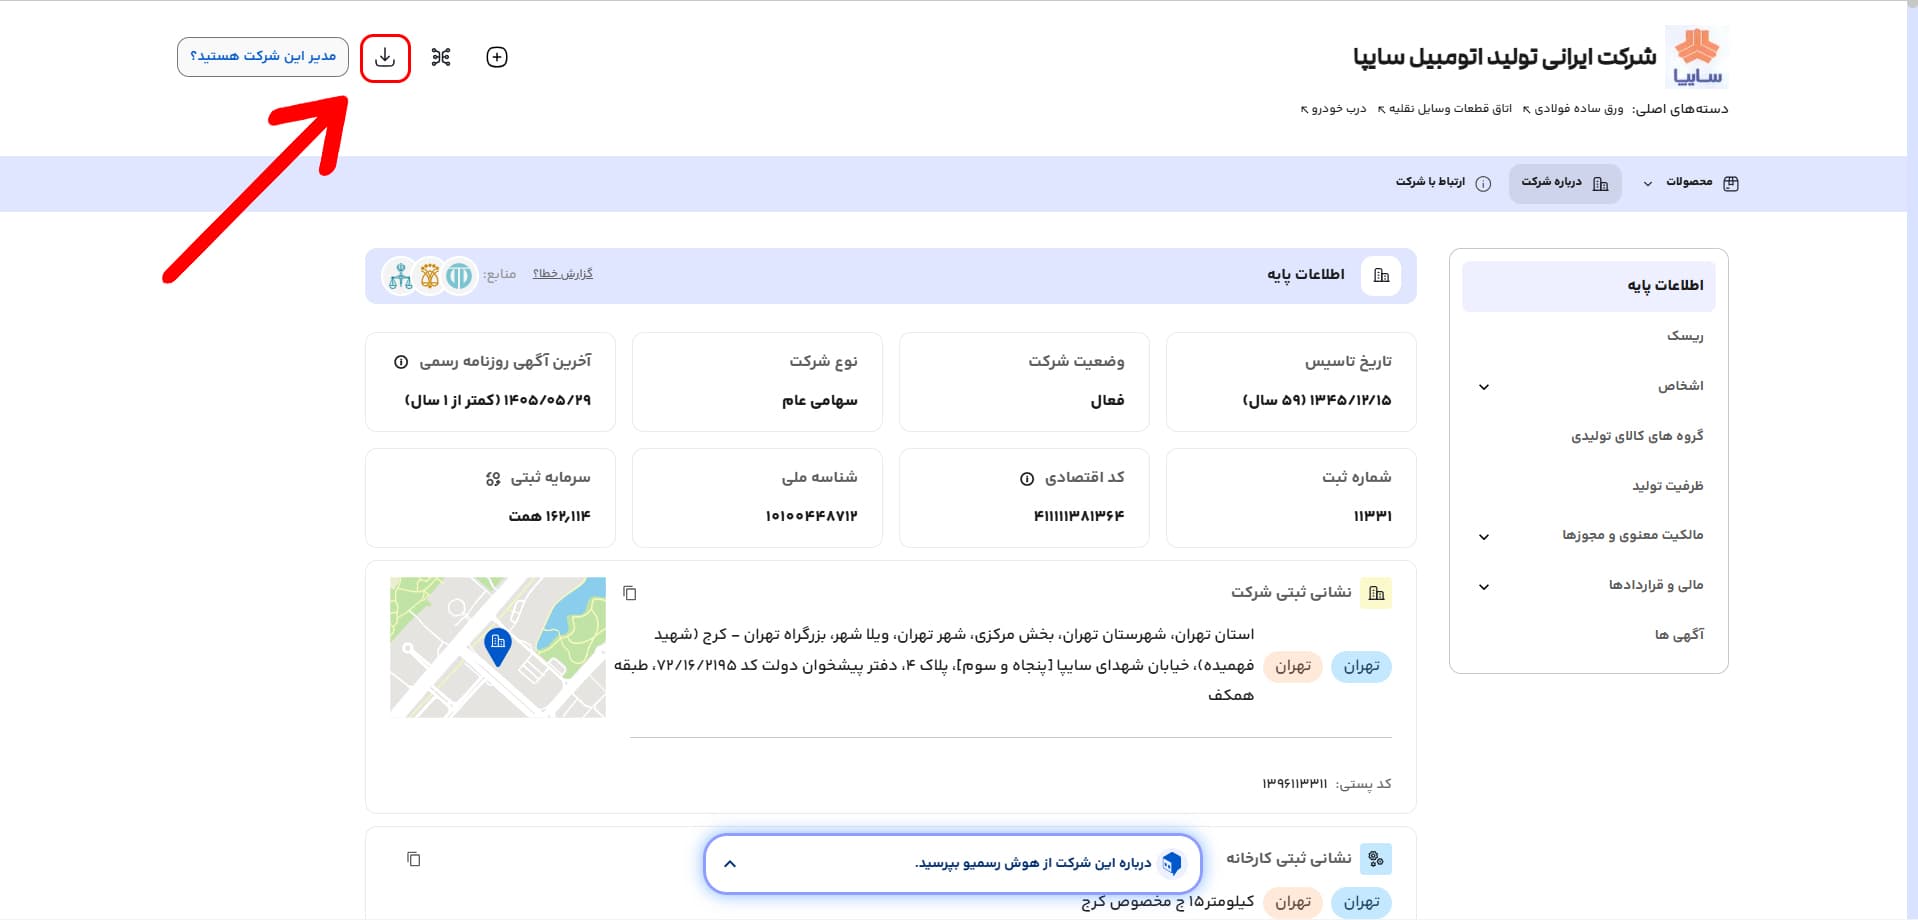
Task: Click the info icon beside کد اقتصادی
Action: [x=1027, y=479]
